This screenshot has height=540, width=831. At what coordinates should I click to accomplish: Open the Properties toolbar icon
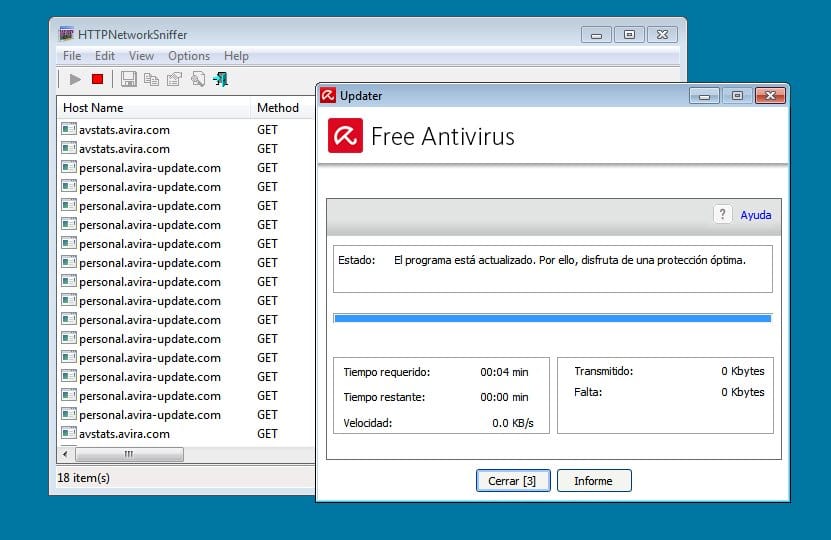[x=174, y=79]
